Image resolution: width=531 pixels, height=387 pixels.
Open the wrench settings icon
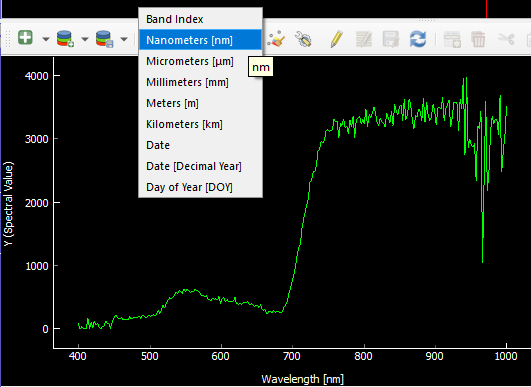[303, 39]
